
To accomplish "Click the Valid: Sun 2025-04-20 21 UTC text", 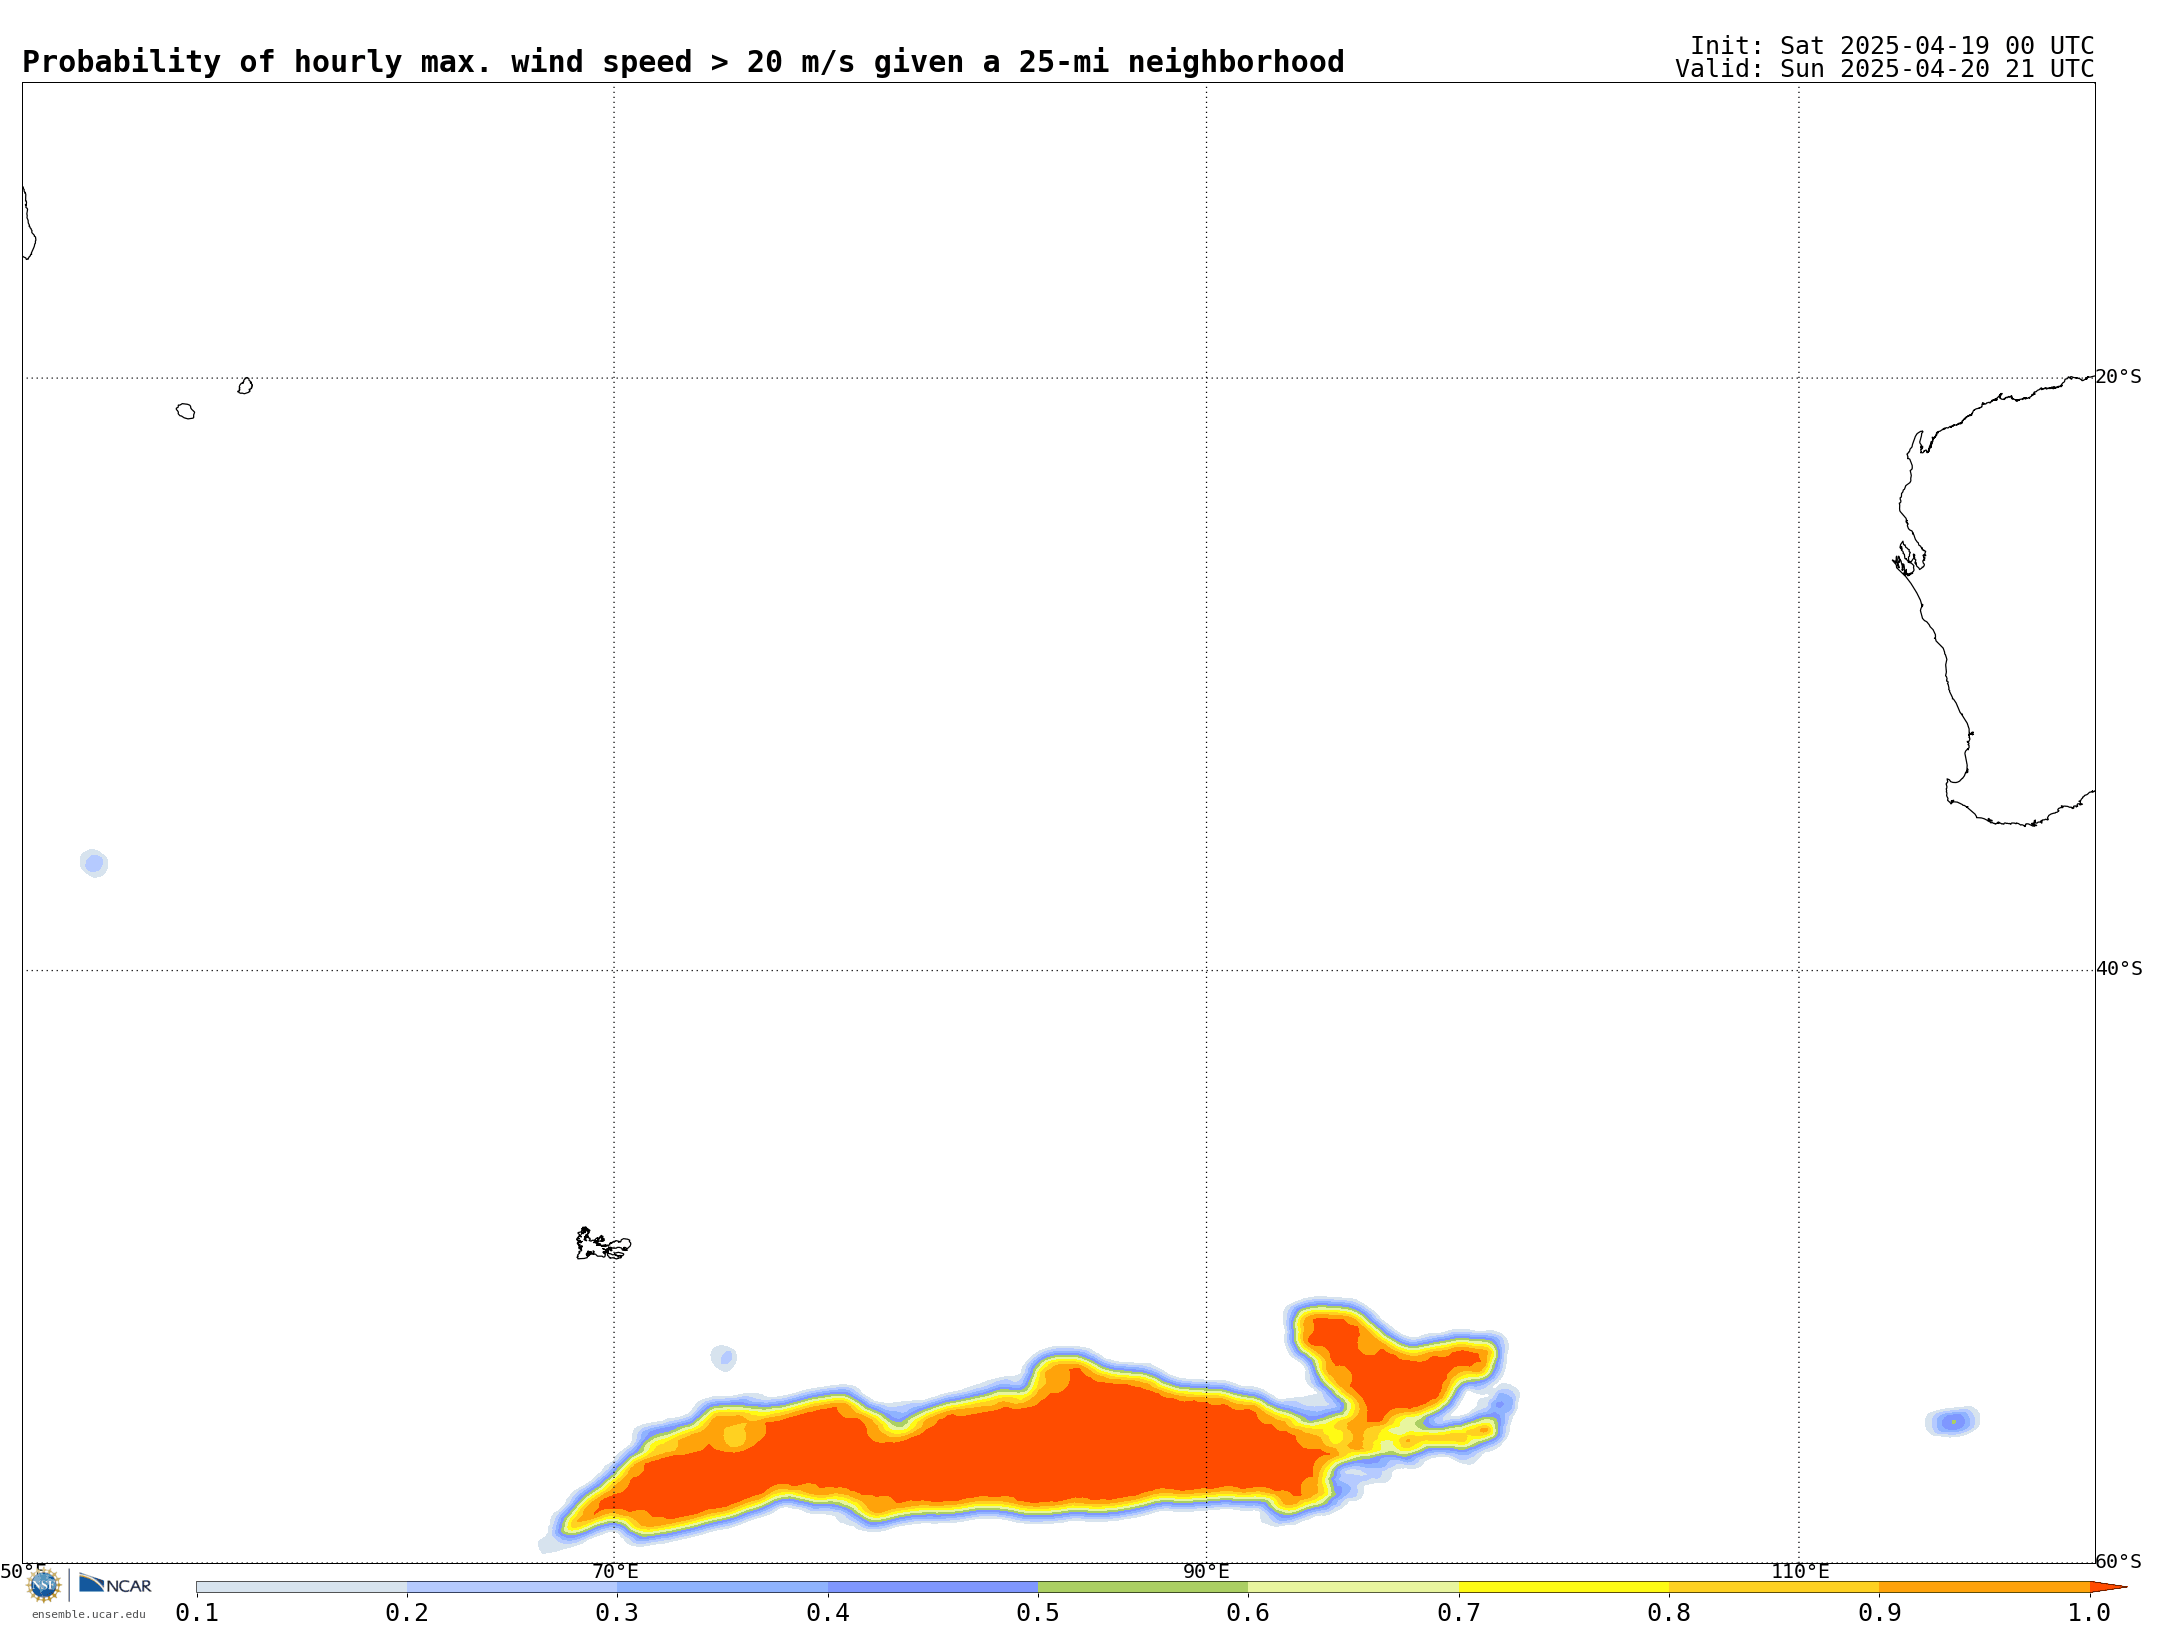I will tap(1885, 69).
